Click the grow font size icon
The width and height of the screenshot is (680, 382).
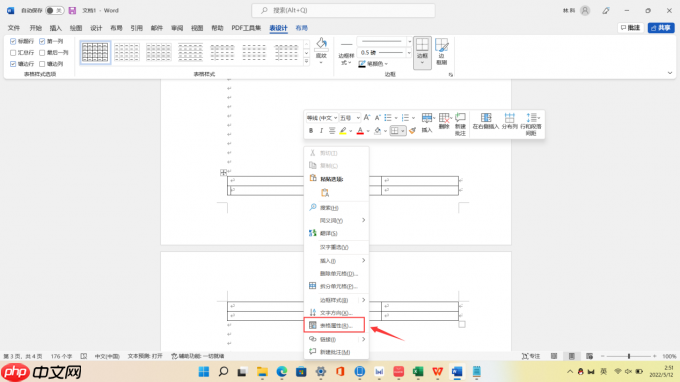pyautogui.click(x=367, y=118)
